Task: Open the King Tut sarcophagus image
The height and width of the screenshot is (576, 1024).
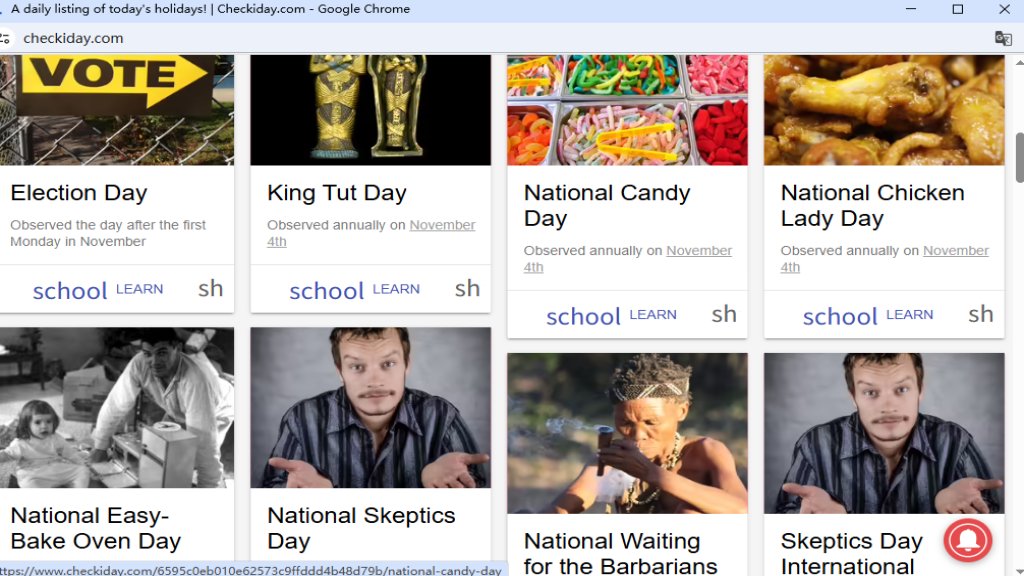Action: [370, 110]
